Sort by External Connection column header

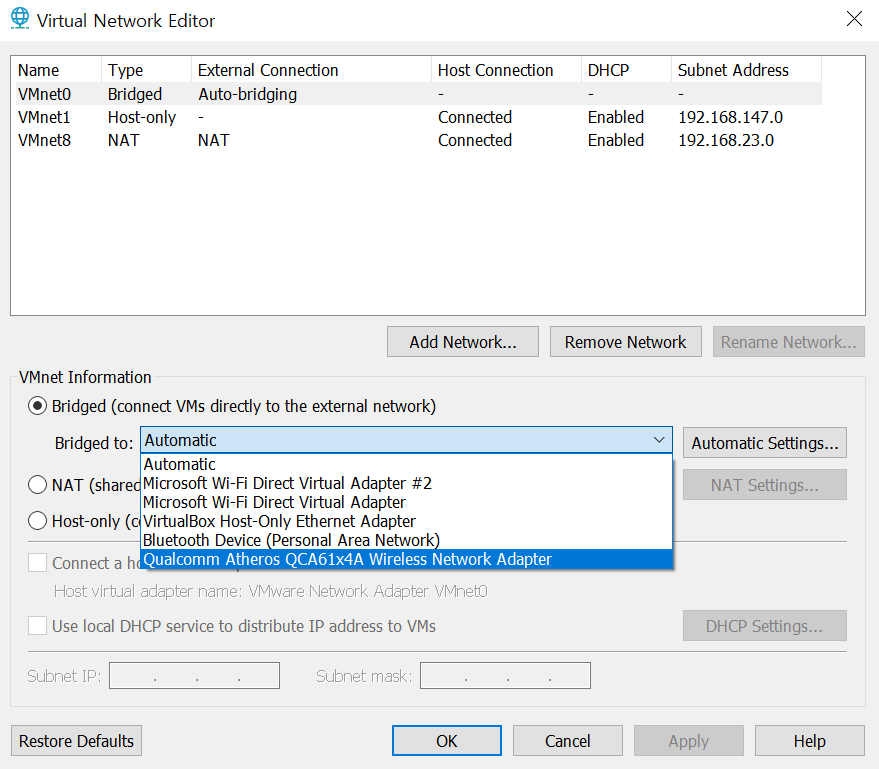[312, 70]
